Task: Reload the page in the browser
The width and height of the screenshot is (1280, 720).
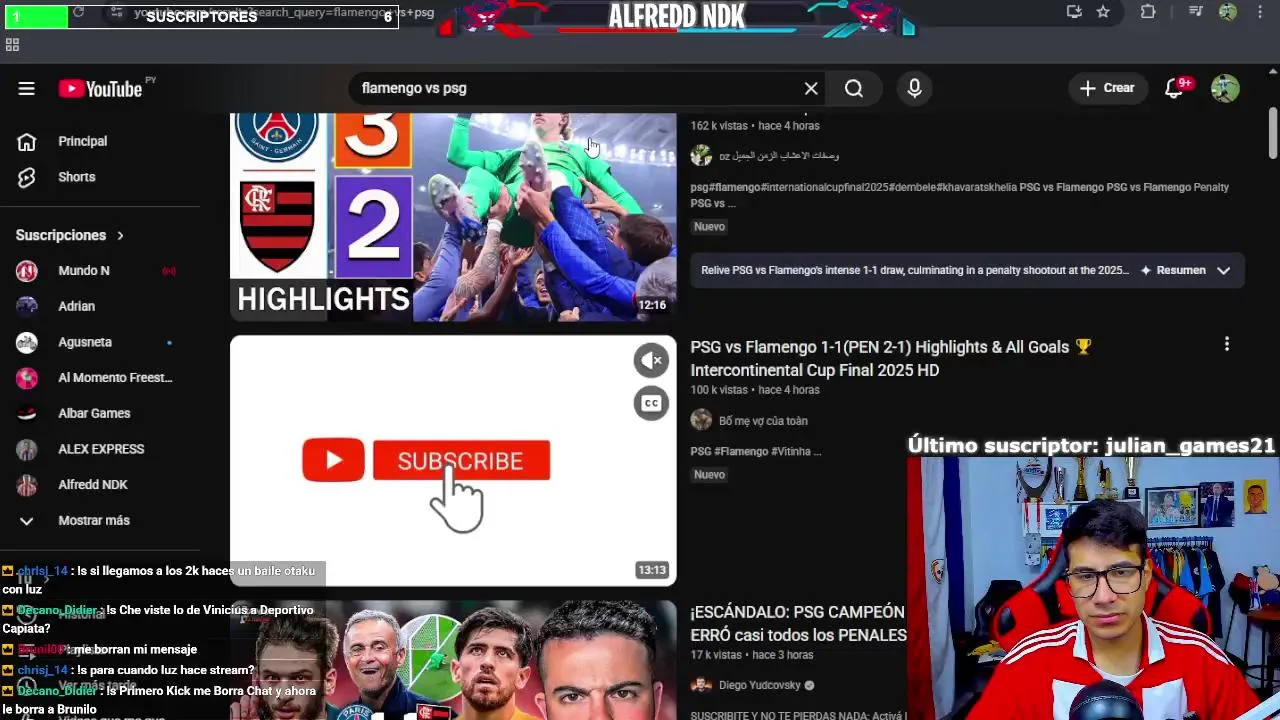Action: [x=78, y=12]
